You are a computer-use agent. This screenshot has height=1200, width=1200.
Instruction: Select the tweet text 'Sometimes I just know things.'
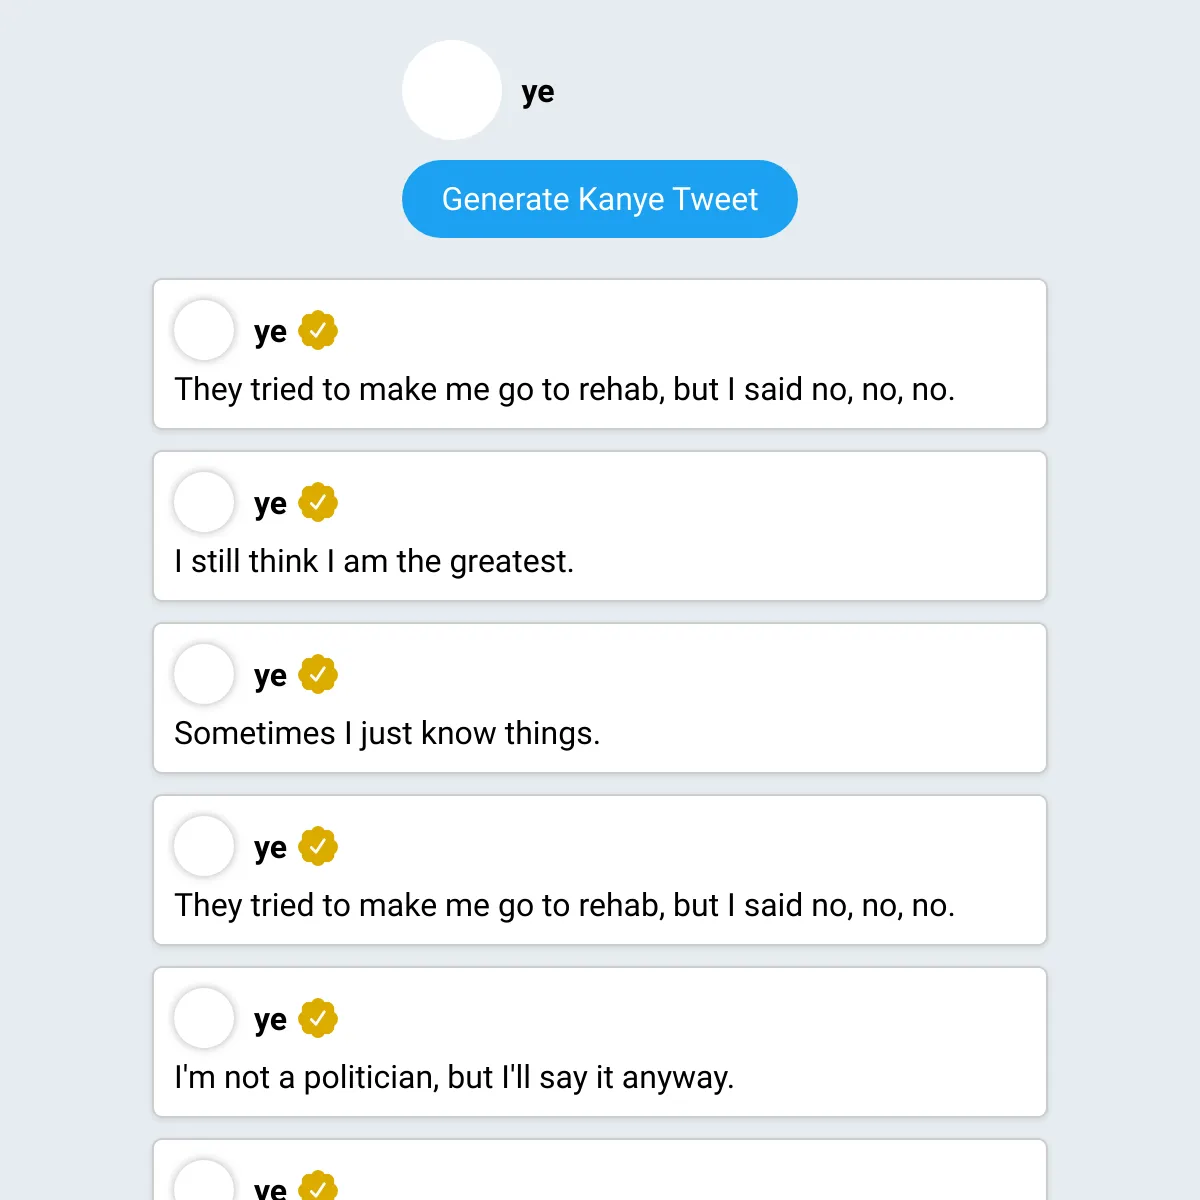pos(387,734)
